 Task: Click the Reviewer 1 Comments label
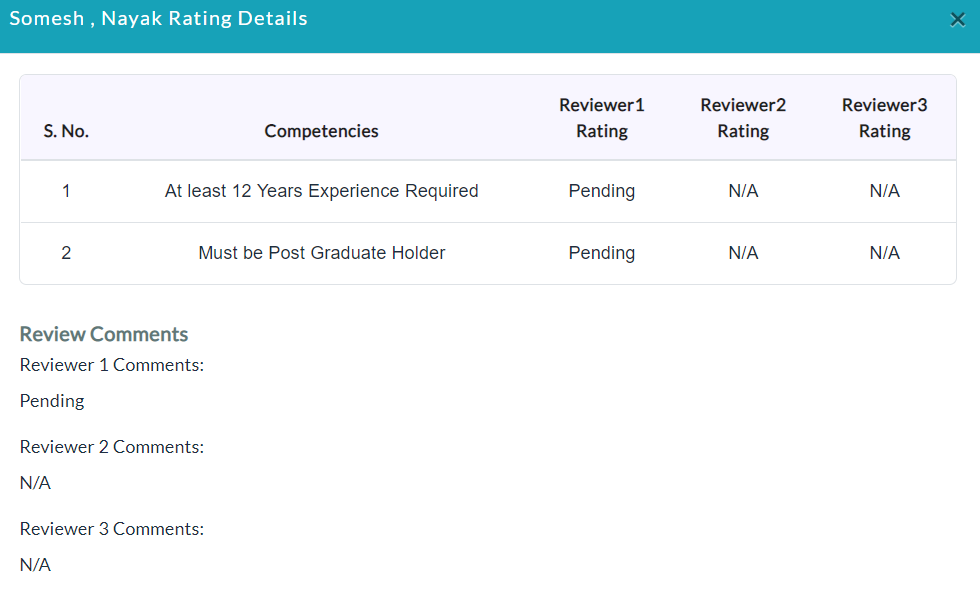(112, 365)
